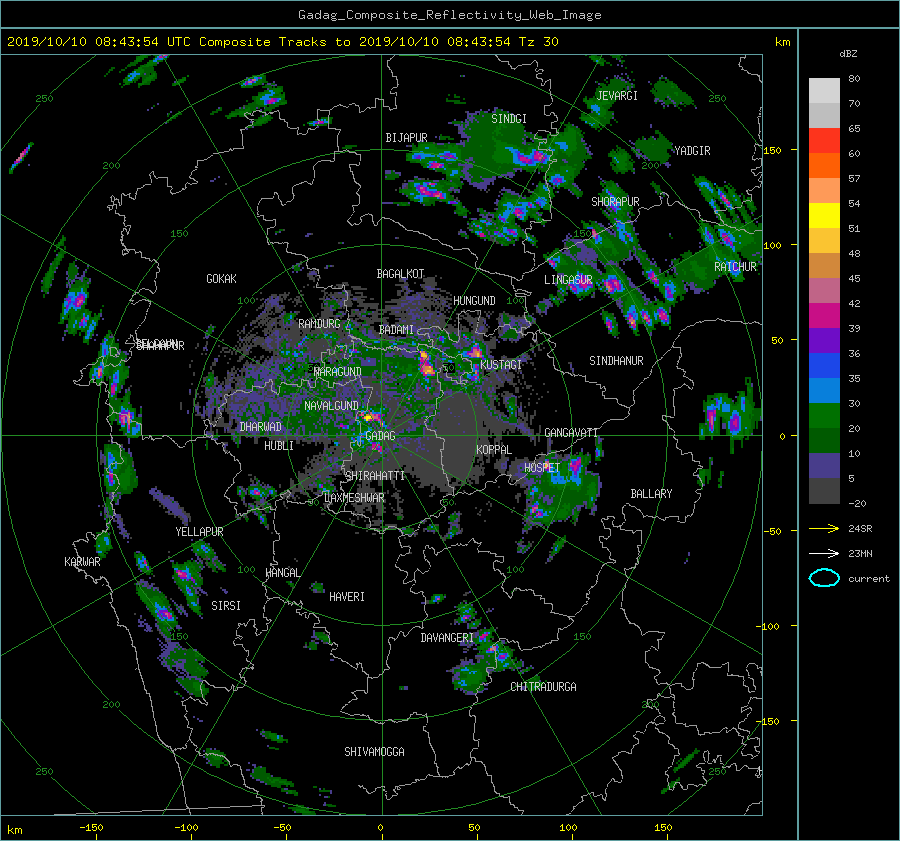The image size is (900, 841).
Task: Click the HOSPET city label
Action: [542, 468]
